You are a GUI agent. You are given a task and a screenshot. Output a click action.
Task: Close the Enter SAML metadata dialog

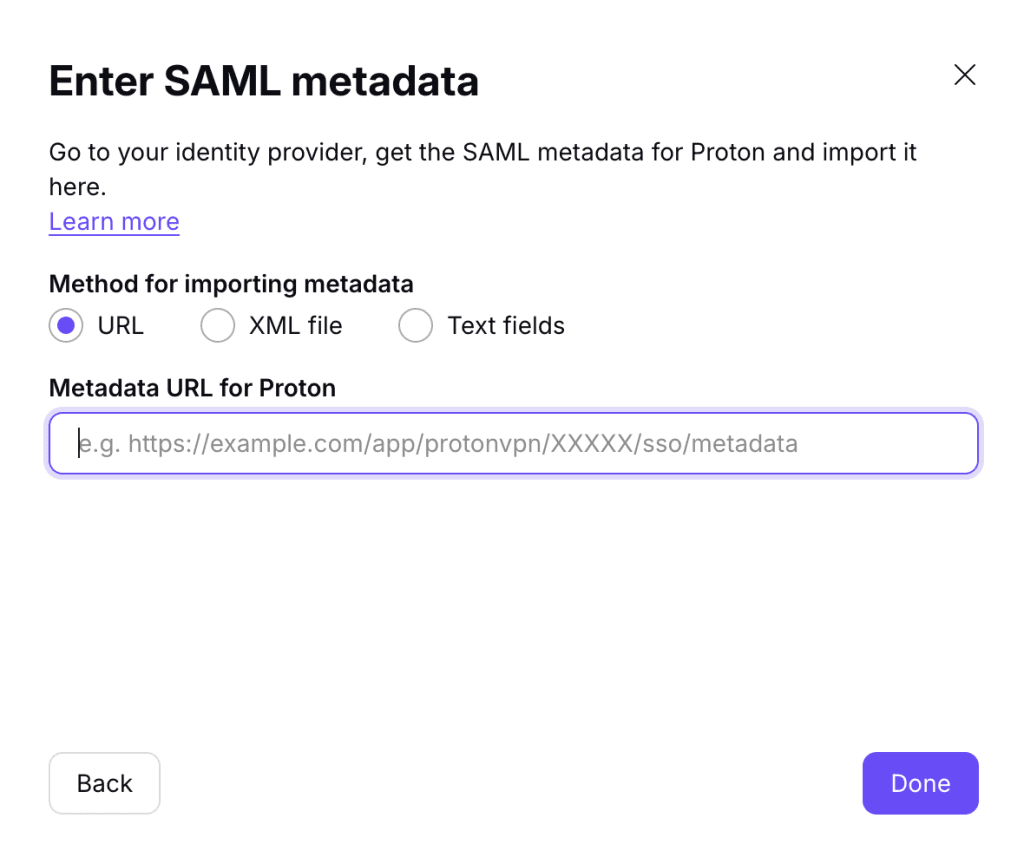[x=964, y=75]
